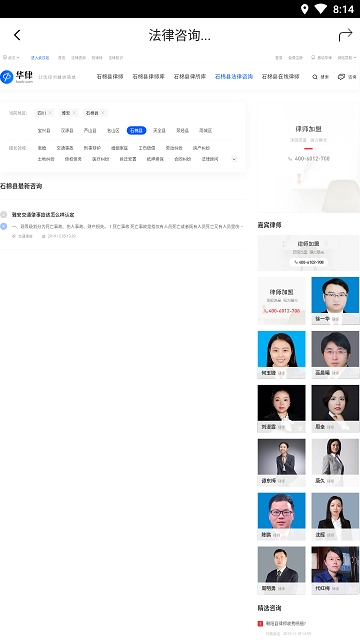
Task: Remove the 石棉县 region filter tag
Action: coord(103,113)
